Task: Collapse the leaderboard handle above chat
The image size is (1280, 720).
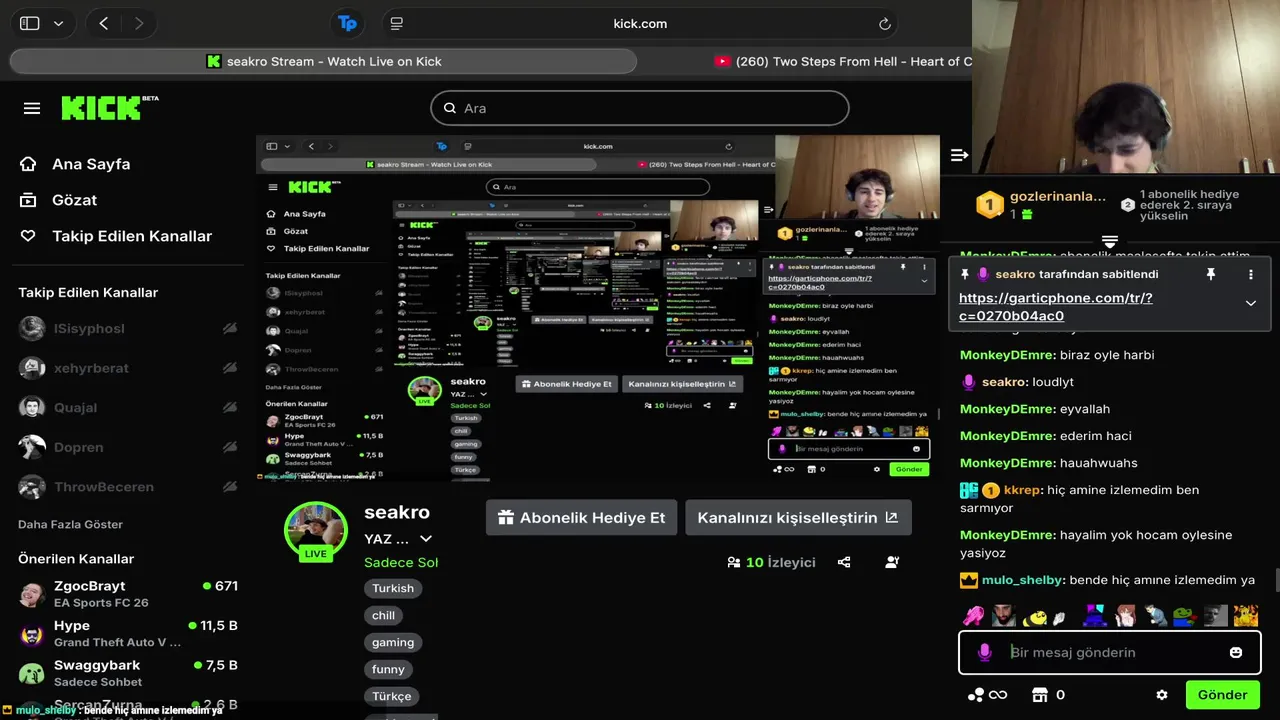Action: coord(1109,241)
